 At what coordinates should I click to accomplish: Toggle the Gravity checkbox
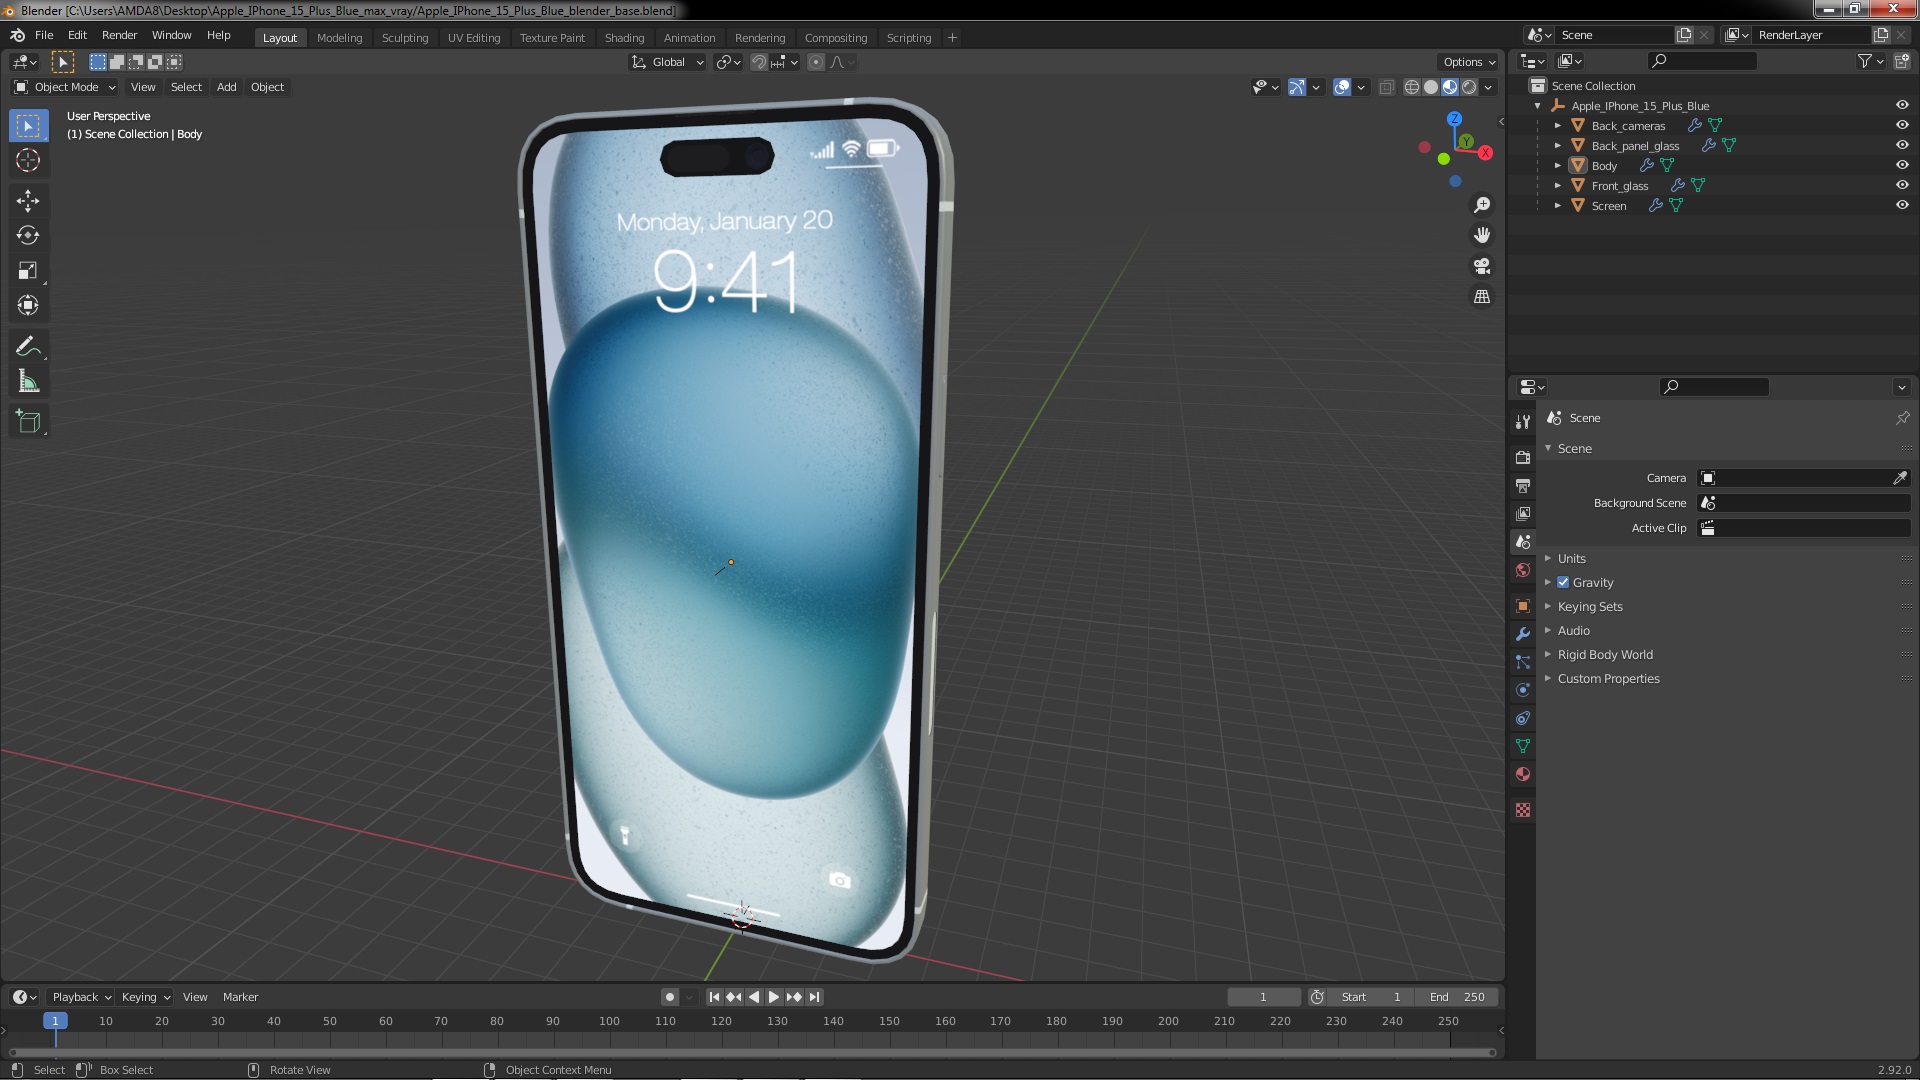[1563, 582]
